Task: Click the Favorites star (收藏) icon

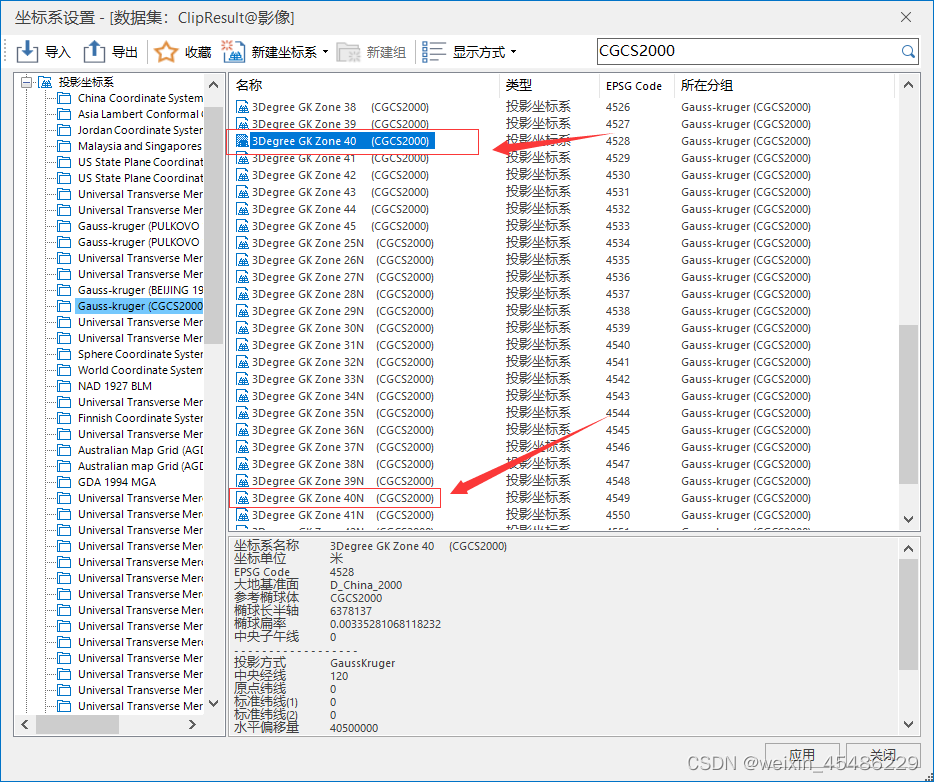Action: [166, 52]
